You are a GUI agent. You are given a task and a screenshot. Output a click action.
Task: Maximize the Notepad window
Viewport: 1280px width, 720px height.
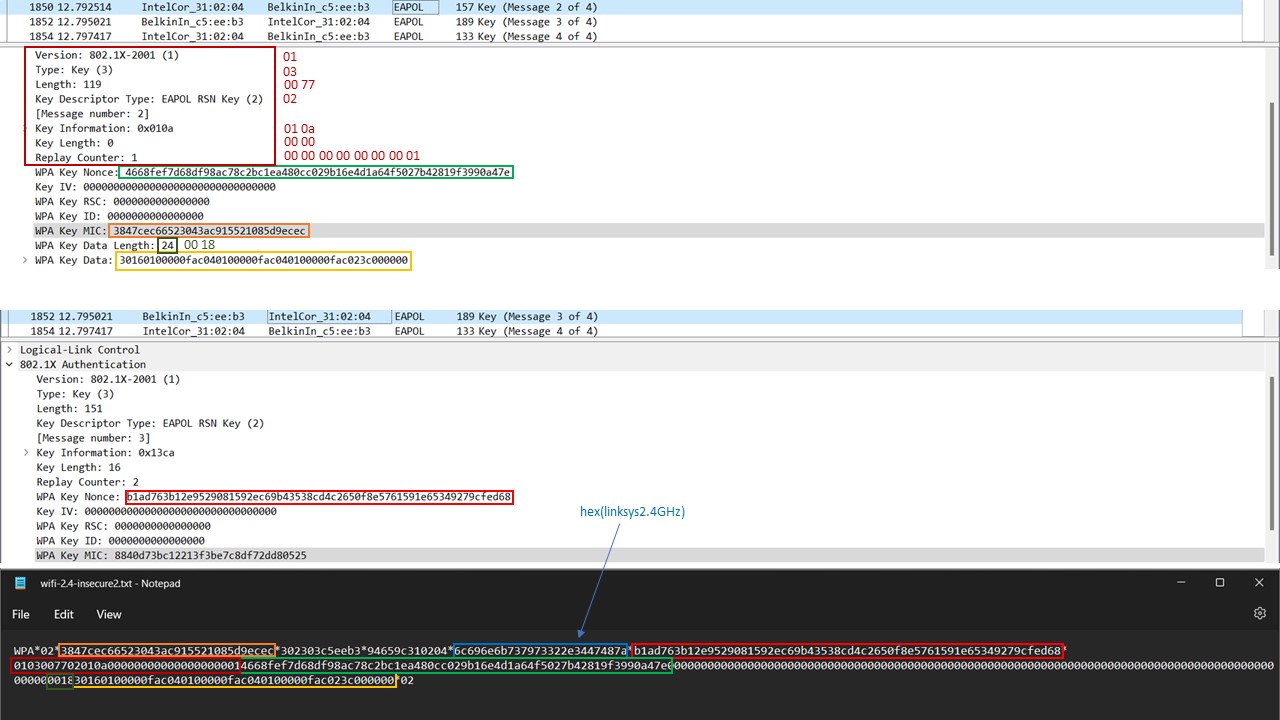1220,583
